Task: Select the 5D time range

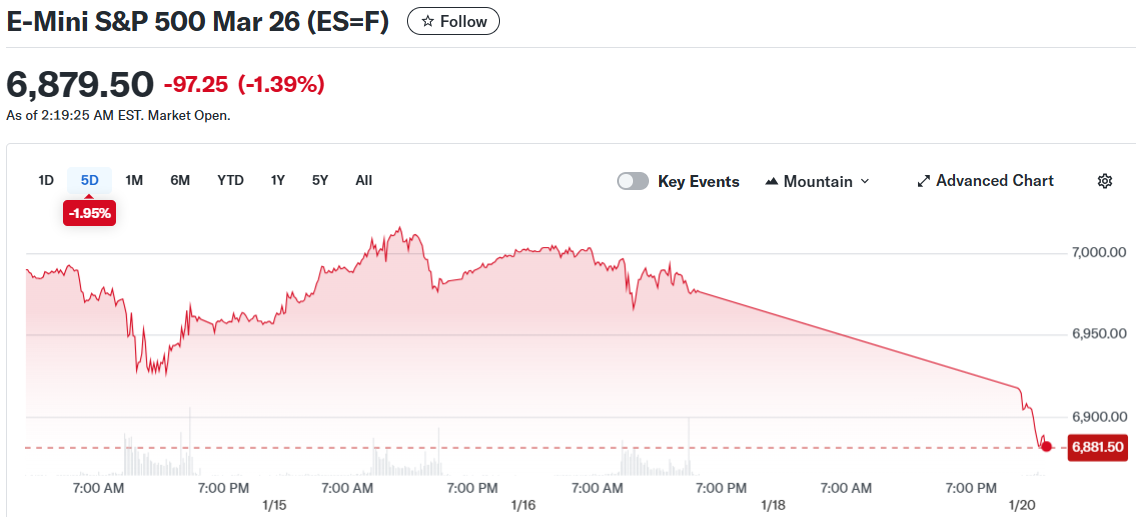Action: pos(90,180)
